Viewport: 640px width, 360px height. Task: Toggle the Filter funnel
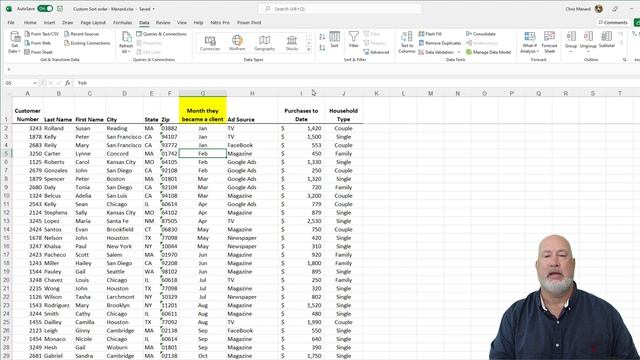353,40
